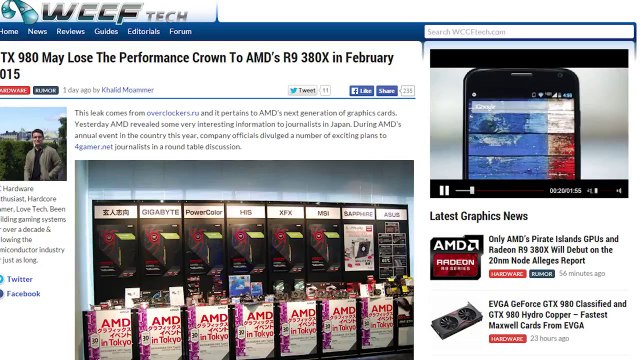Follow the 4gamer.net link
Image resolution: width=640 pixels, height=360 pixels.
pyautogui.click(x=93, y=147)
